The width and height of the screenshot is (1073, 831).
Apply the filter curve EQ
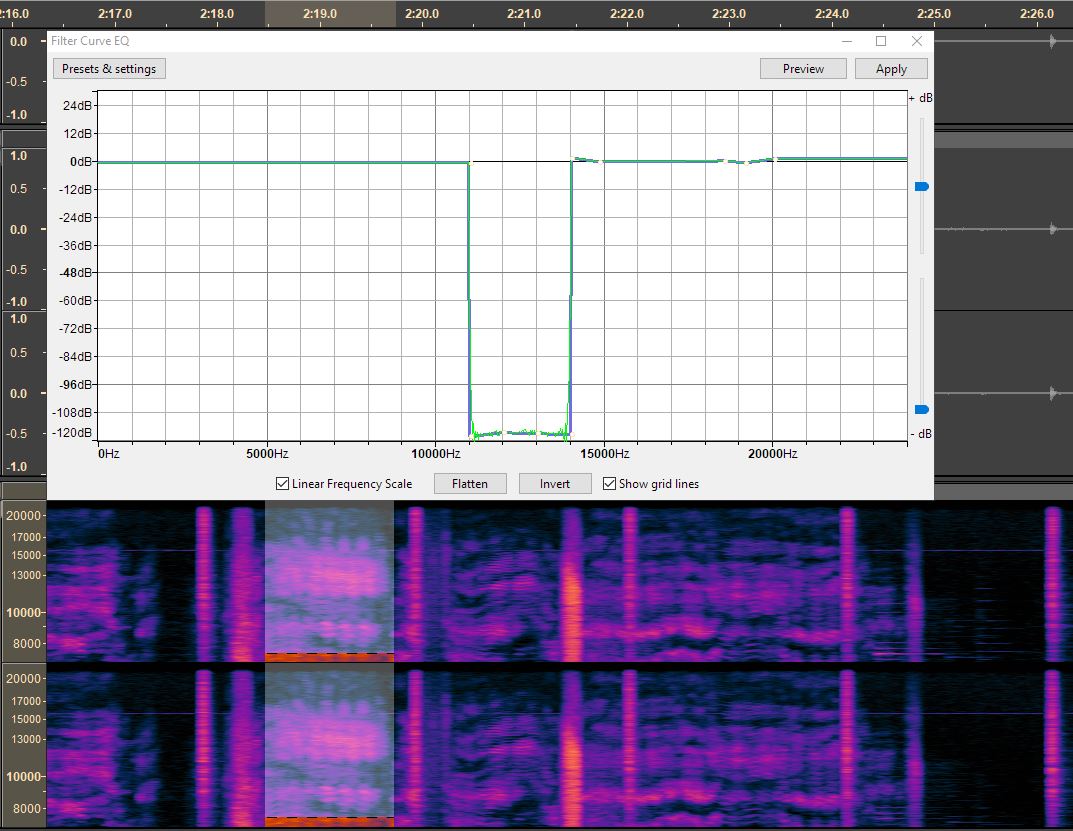tap(890, 69)
